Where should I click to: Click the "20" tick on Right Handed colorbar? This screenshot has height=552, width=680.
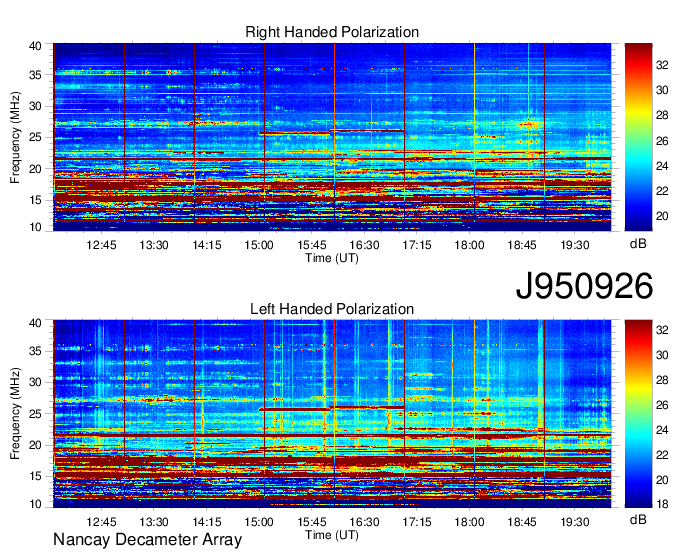pyautogui.click(x=662, y=216)
